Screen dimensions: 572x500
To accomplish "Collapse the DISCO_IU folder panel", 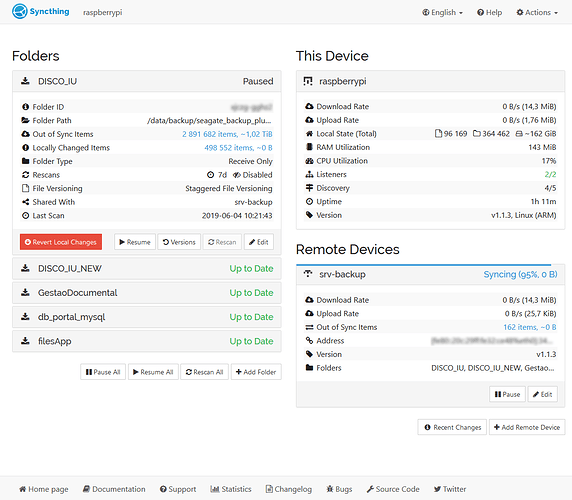I will pos(147,81).
